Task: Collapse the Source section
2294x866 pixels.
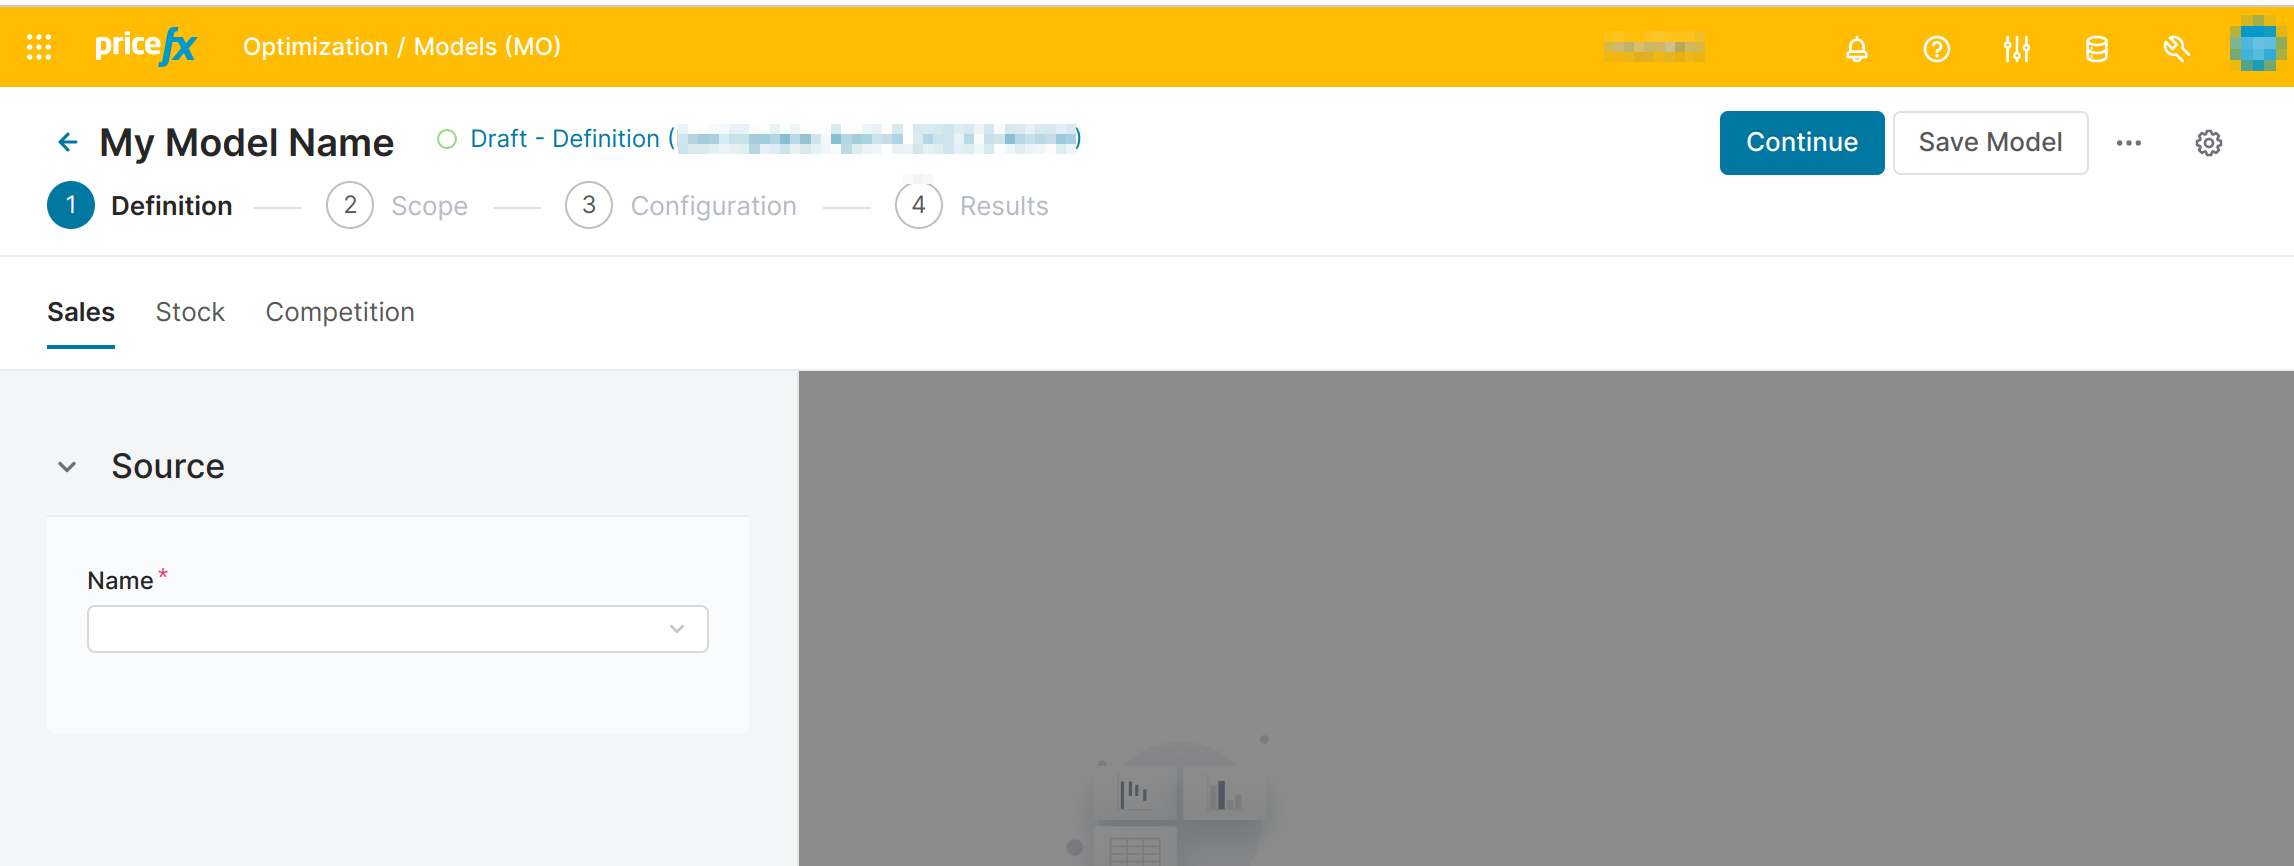Action: pyautogui.click(x=67, y=467)
